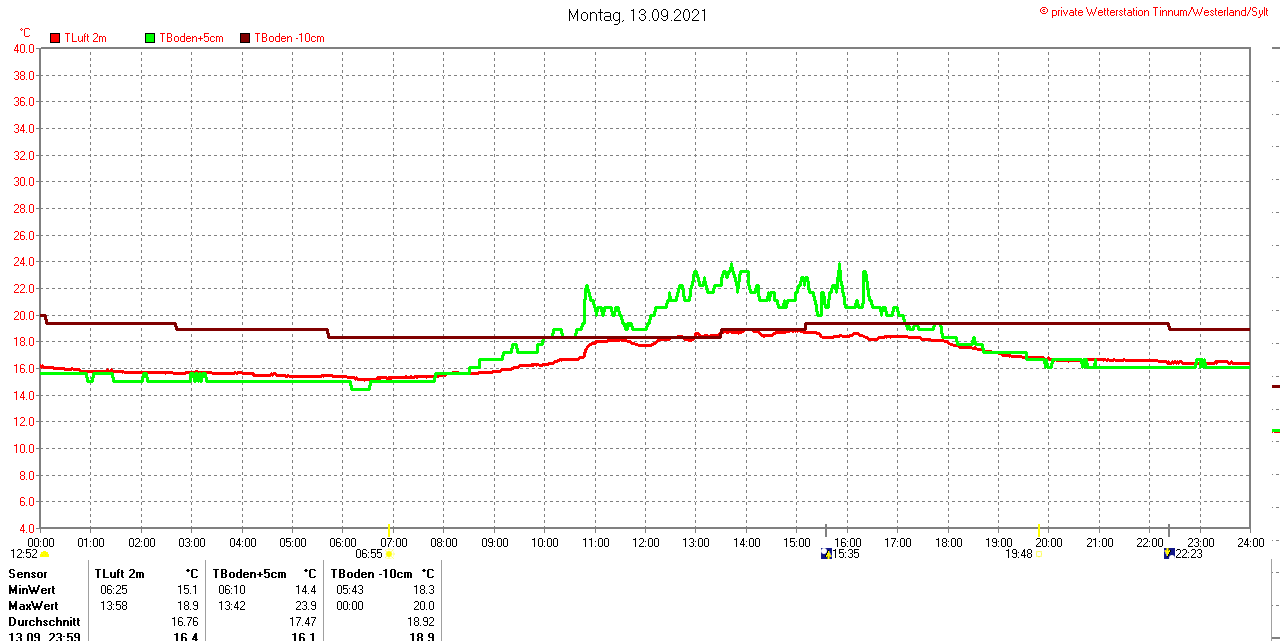Click the Sensor column header in the table
Image resolution: width=1280 pixels, height=641 pixels.
point(28,574)
